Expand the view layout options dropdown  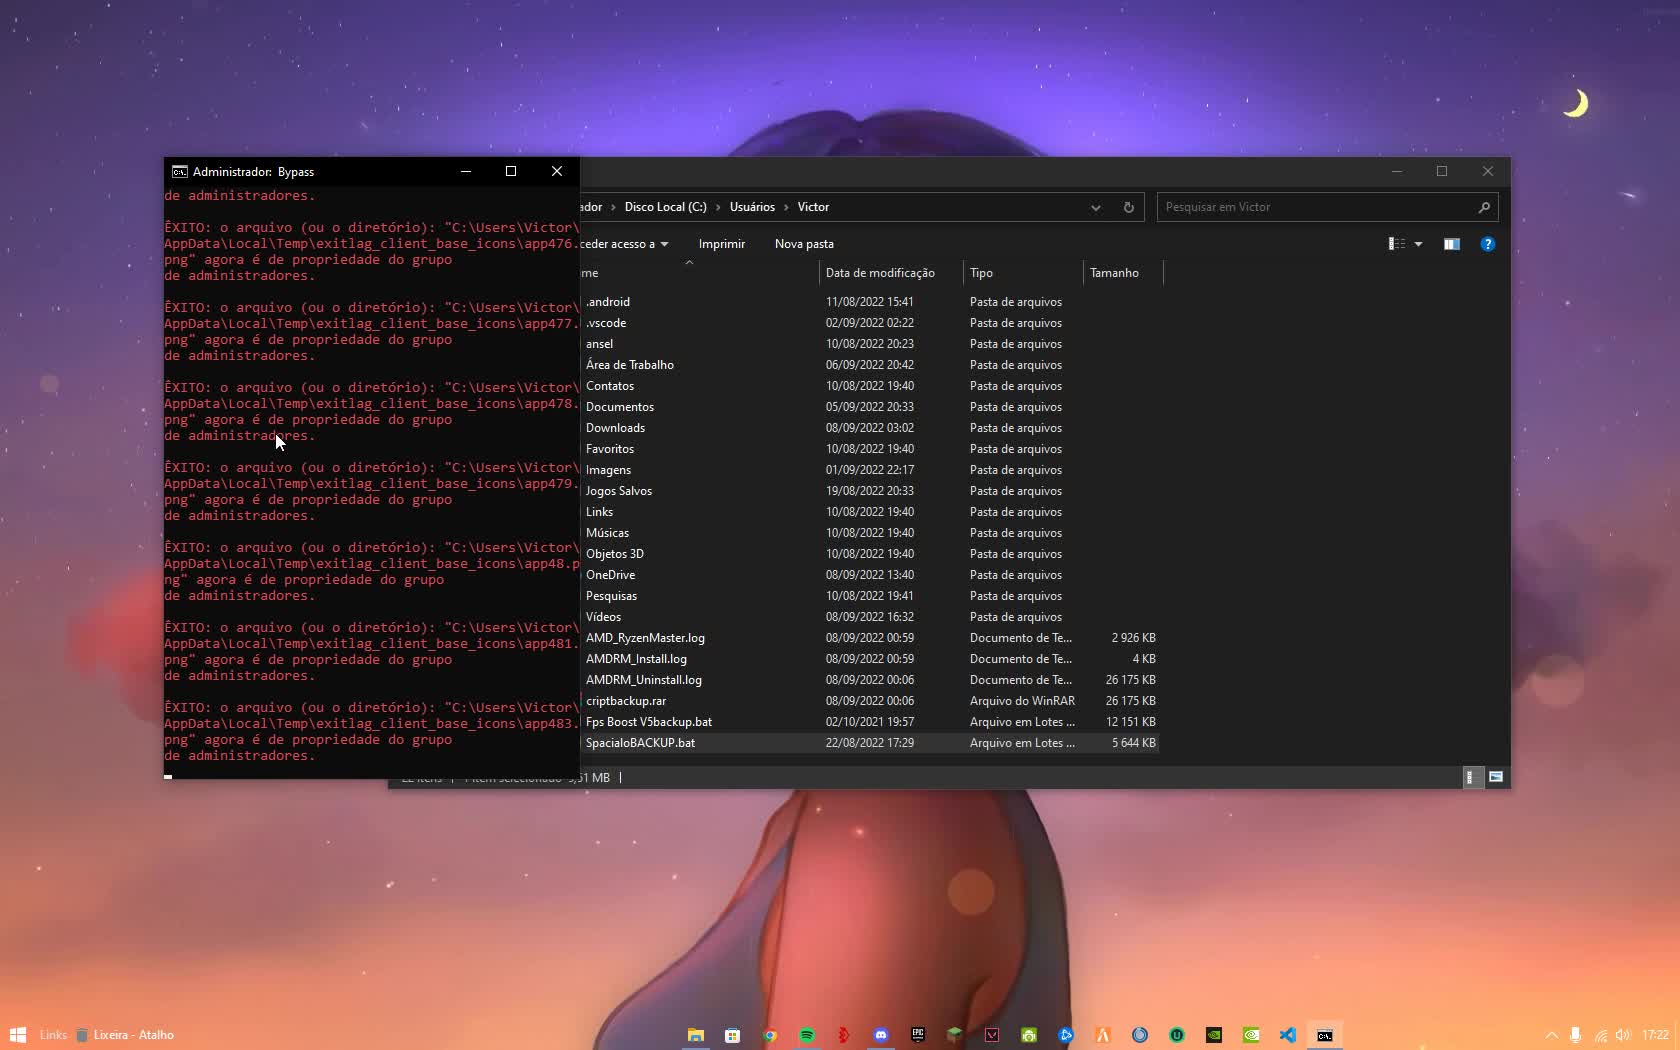[1417, 243]
